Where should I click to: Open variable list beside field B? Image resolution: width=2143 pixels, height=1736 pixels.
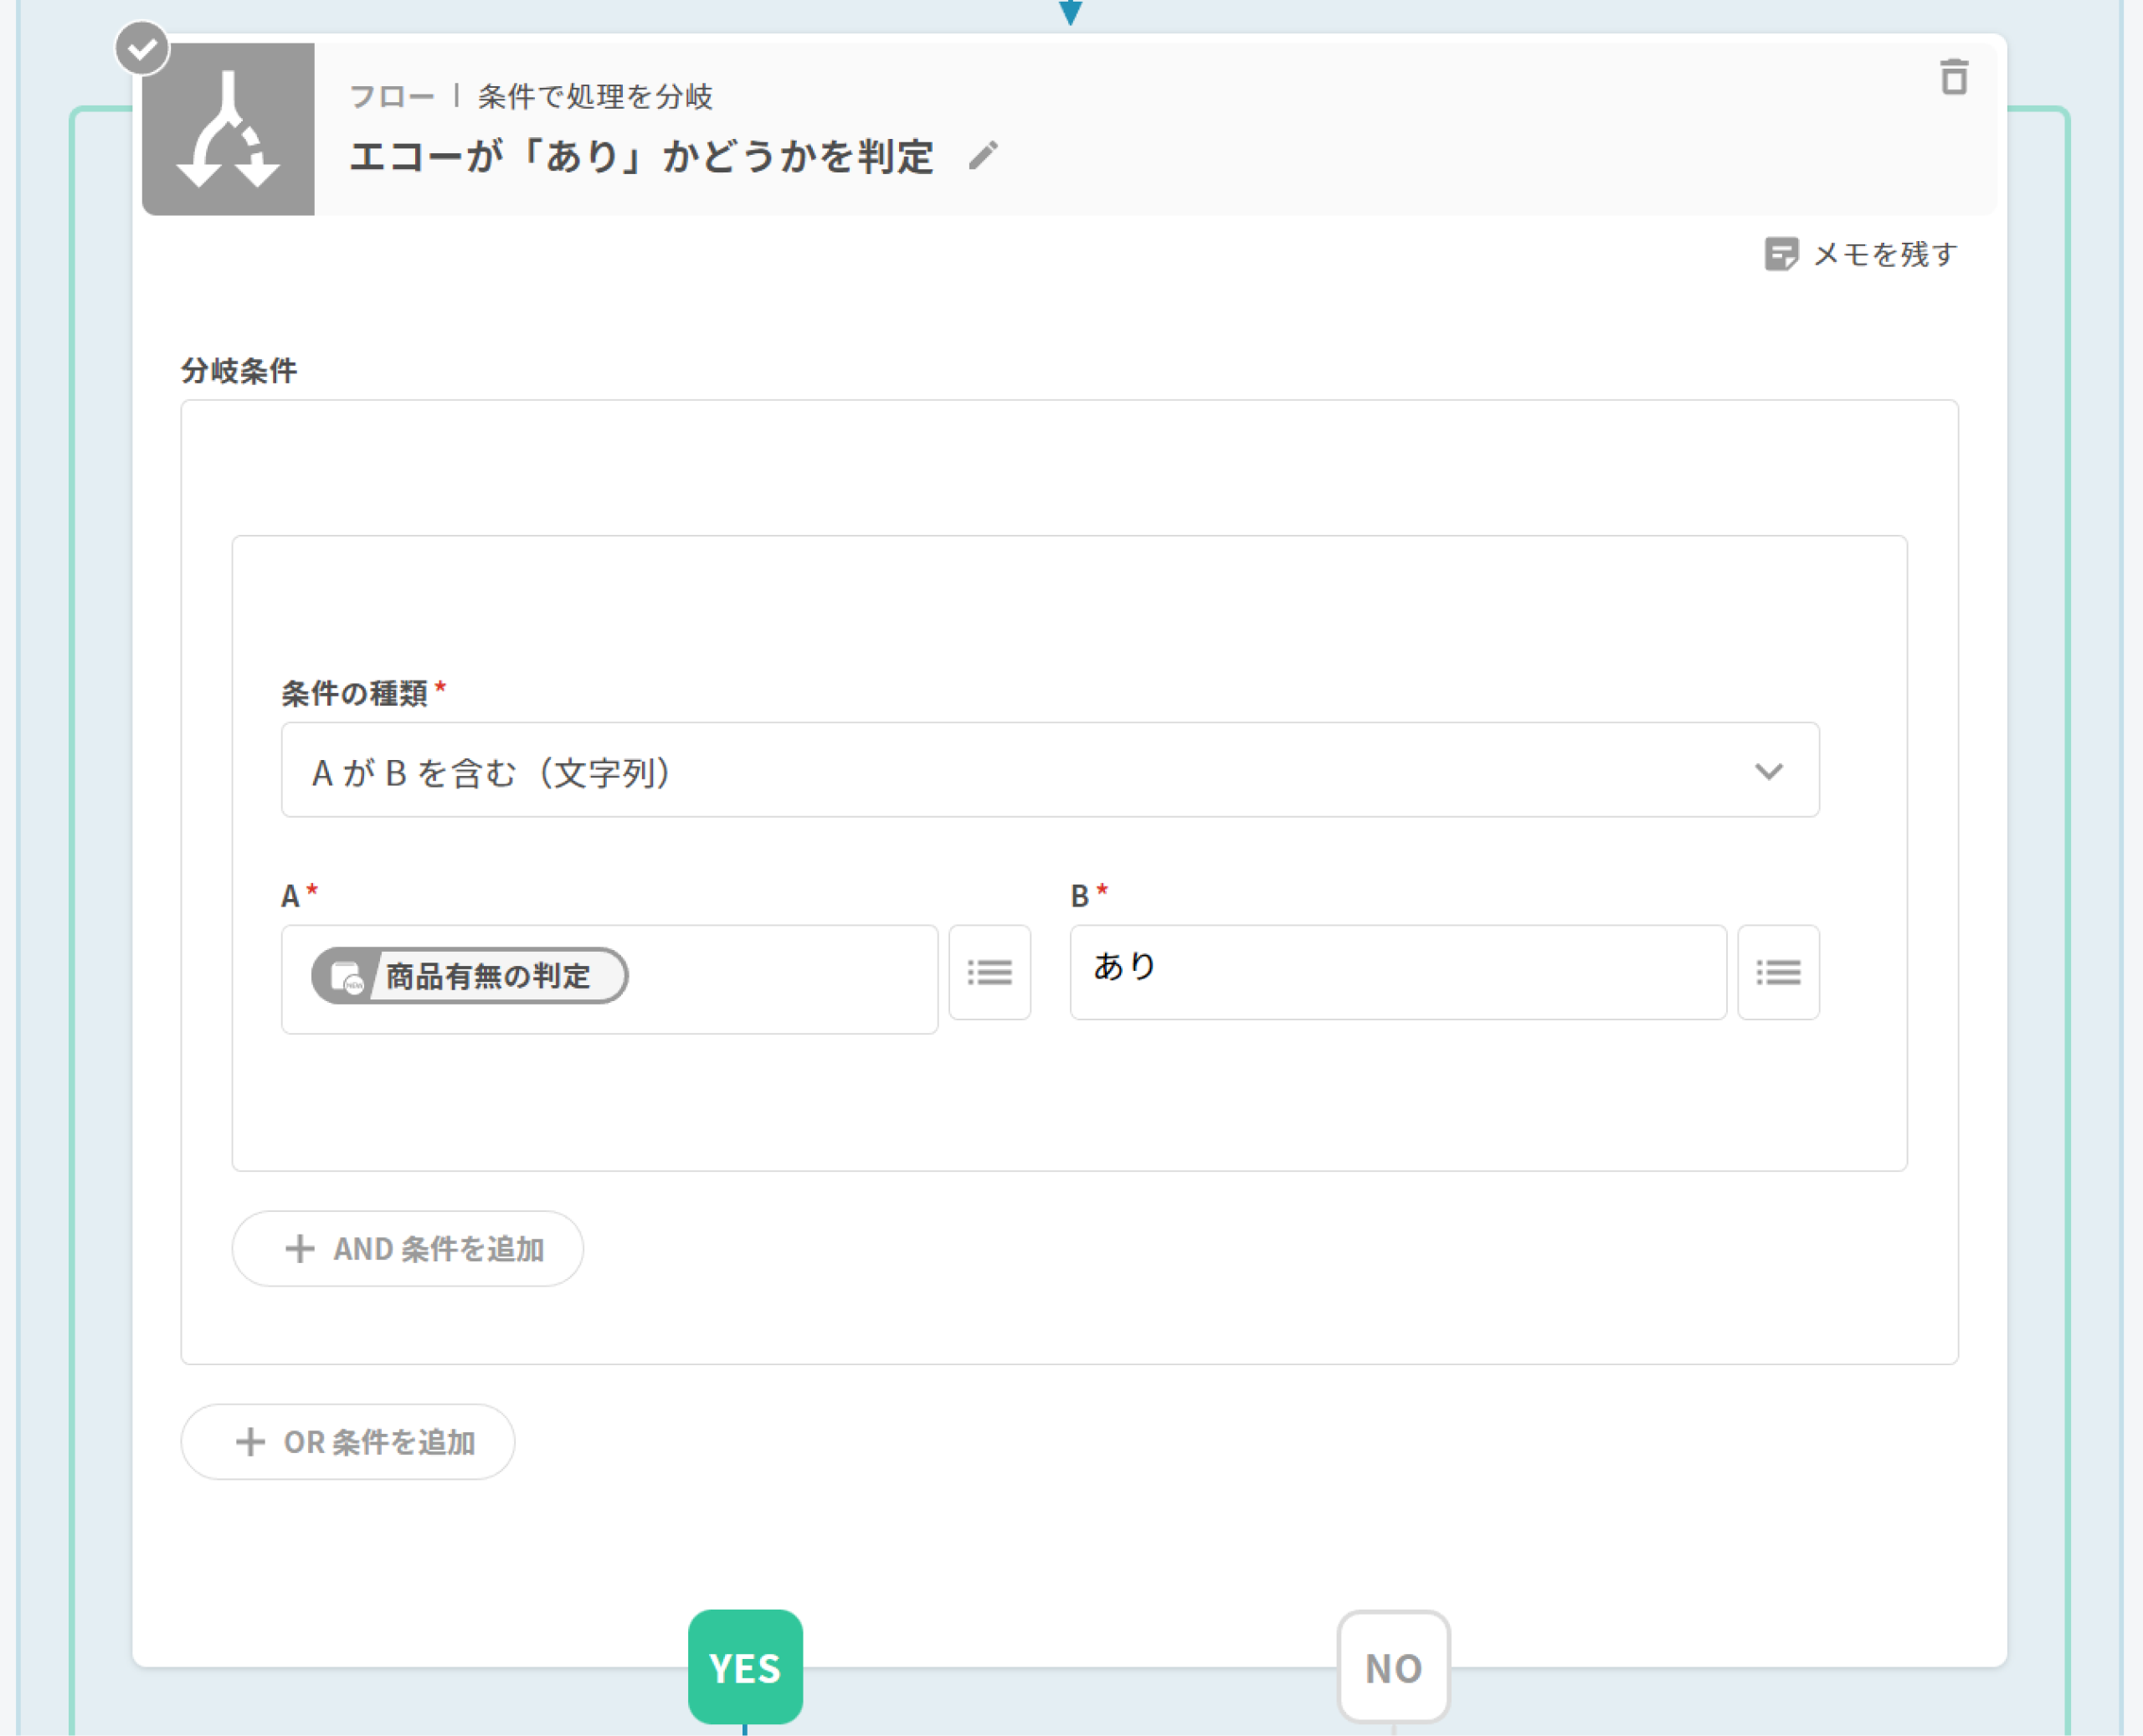[1777, 972]
